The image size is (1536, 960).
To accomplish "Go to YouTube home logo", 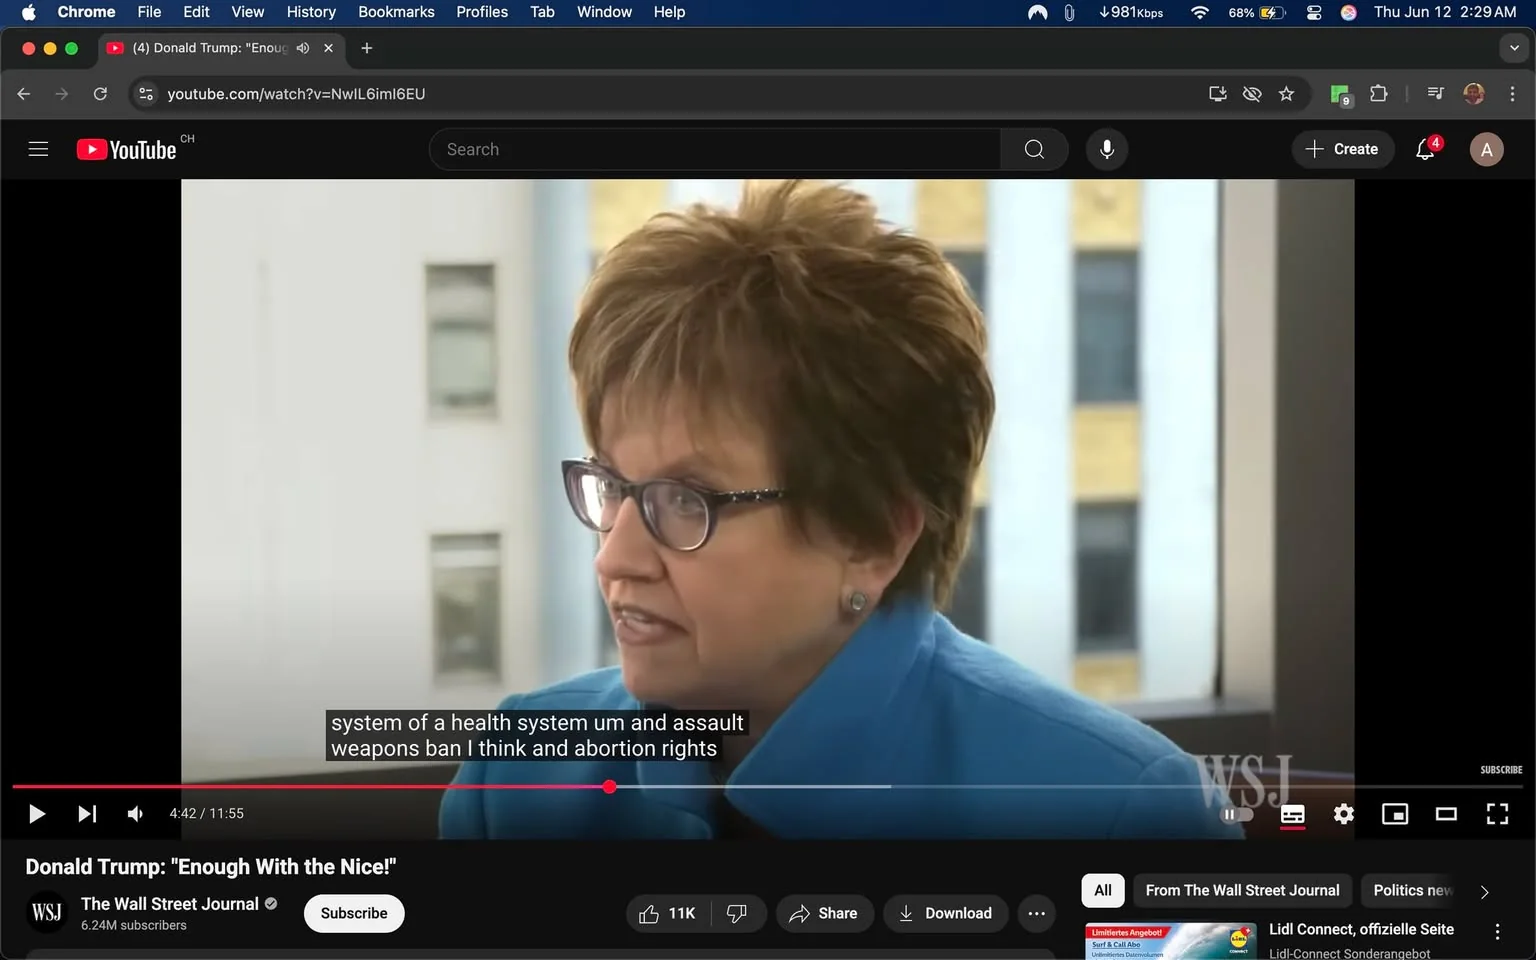I will point(127,149).
